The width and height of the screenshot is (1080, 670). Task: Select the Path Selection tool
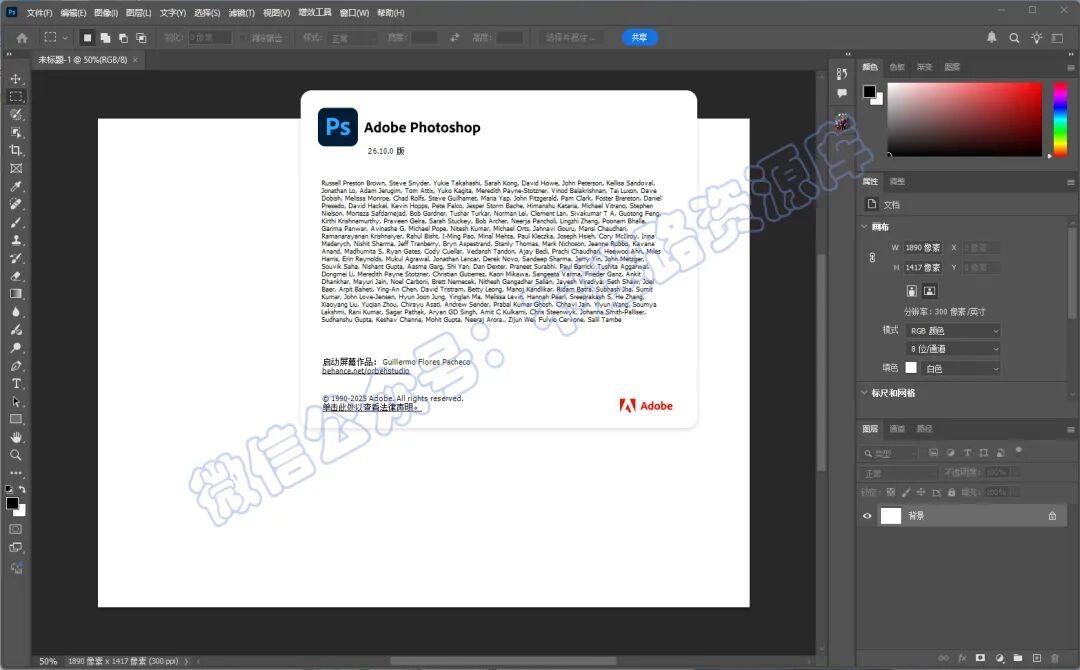click(x=16, y=401)
